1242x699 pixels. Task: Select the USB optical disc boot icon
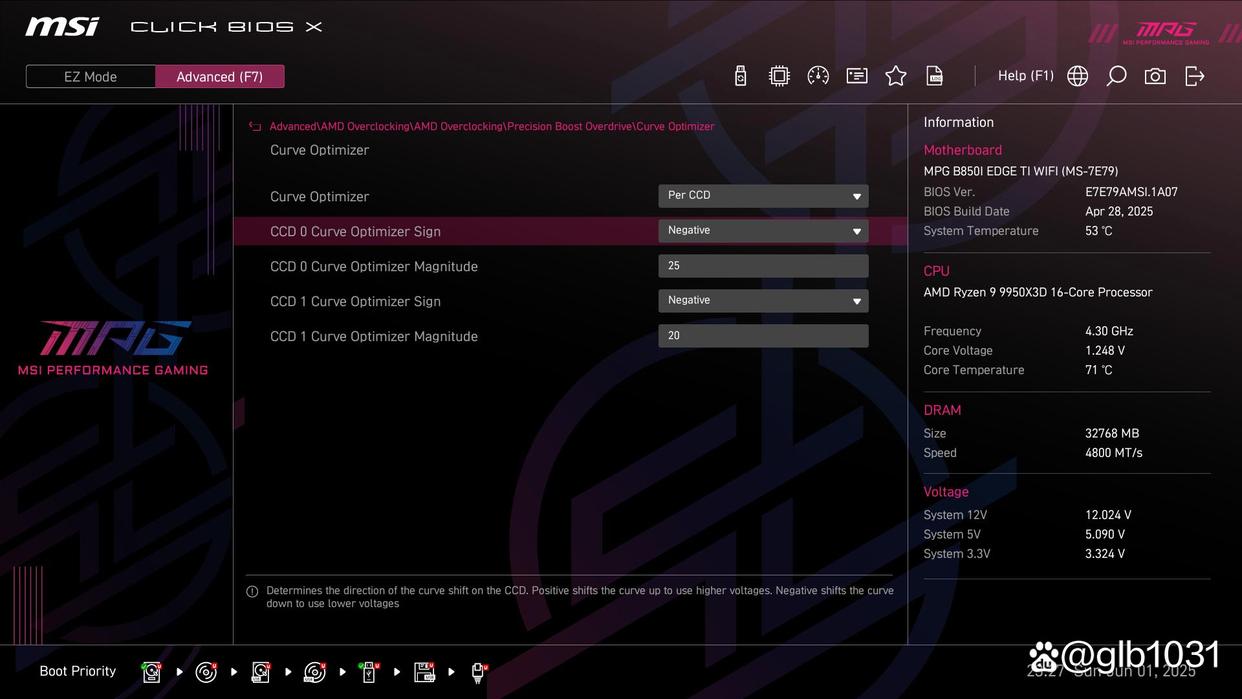click(314, 672)
